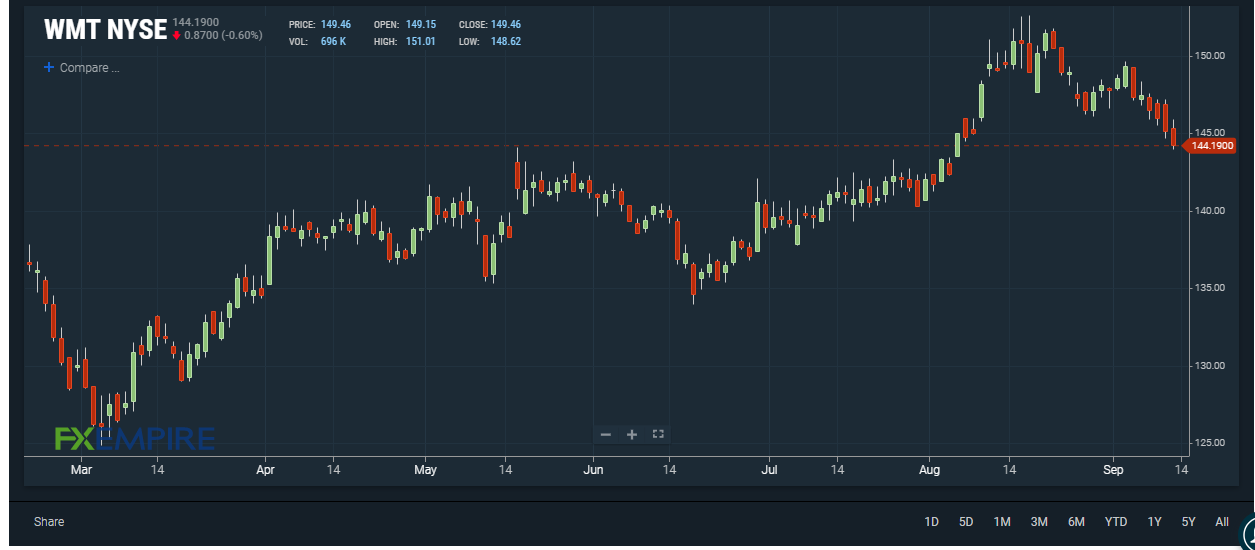Click the plus icon beside Compare
Viewport: 1255px width, 550px height.
(48, 68)
